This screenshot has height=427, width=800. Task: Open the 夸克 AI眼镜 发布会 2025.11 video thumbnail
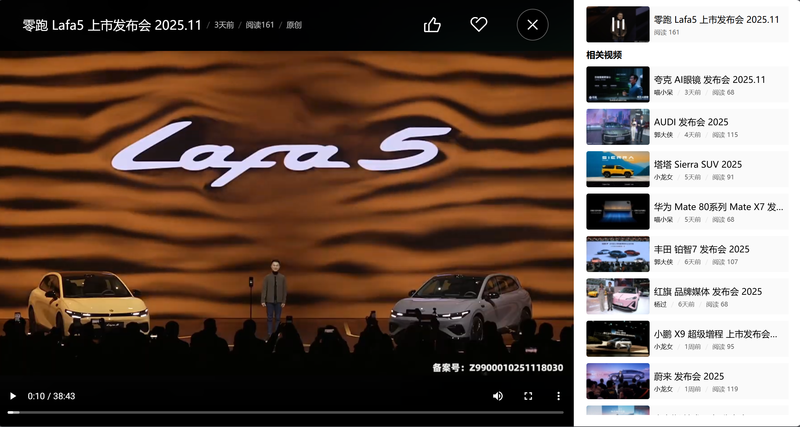(618, 84)
